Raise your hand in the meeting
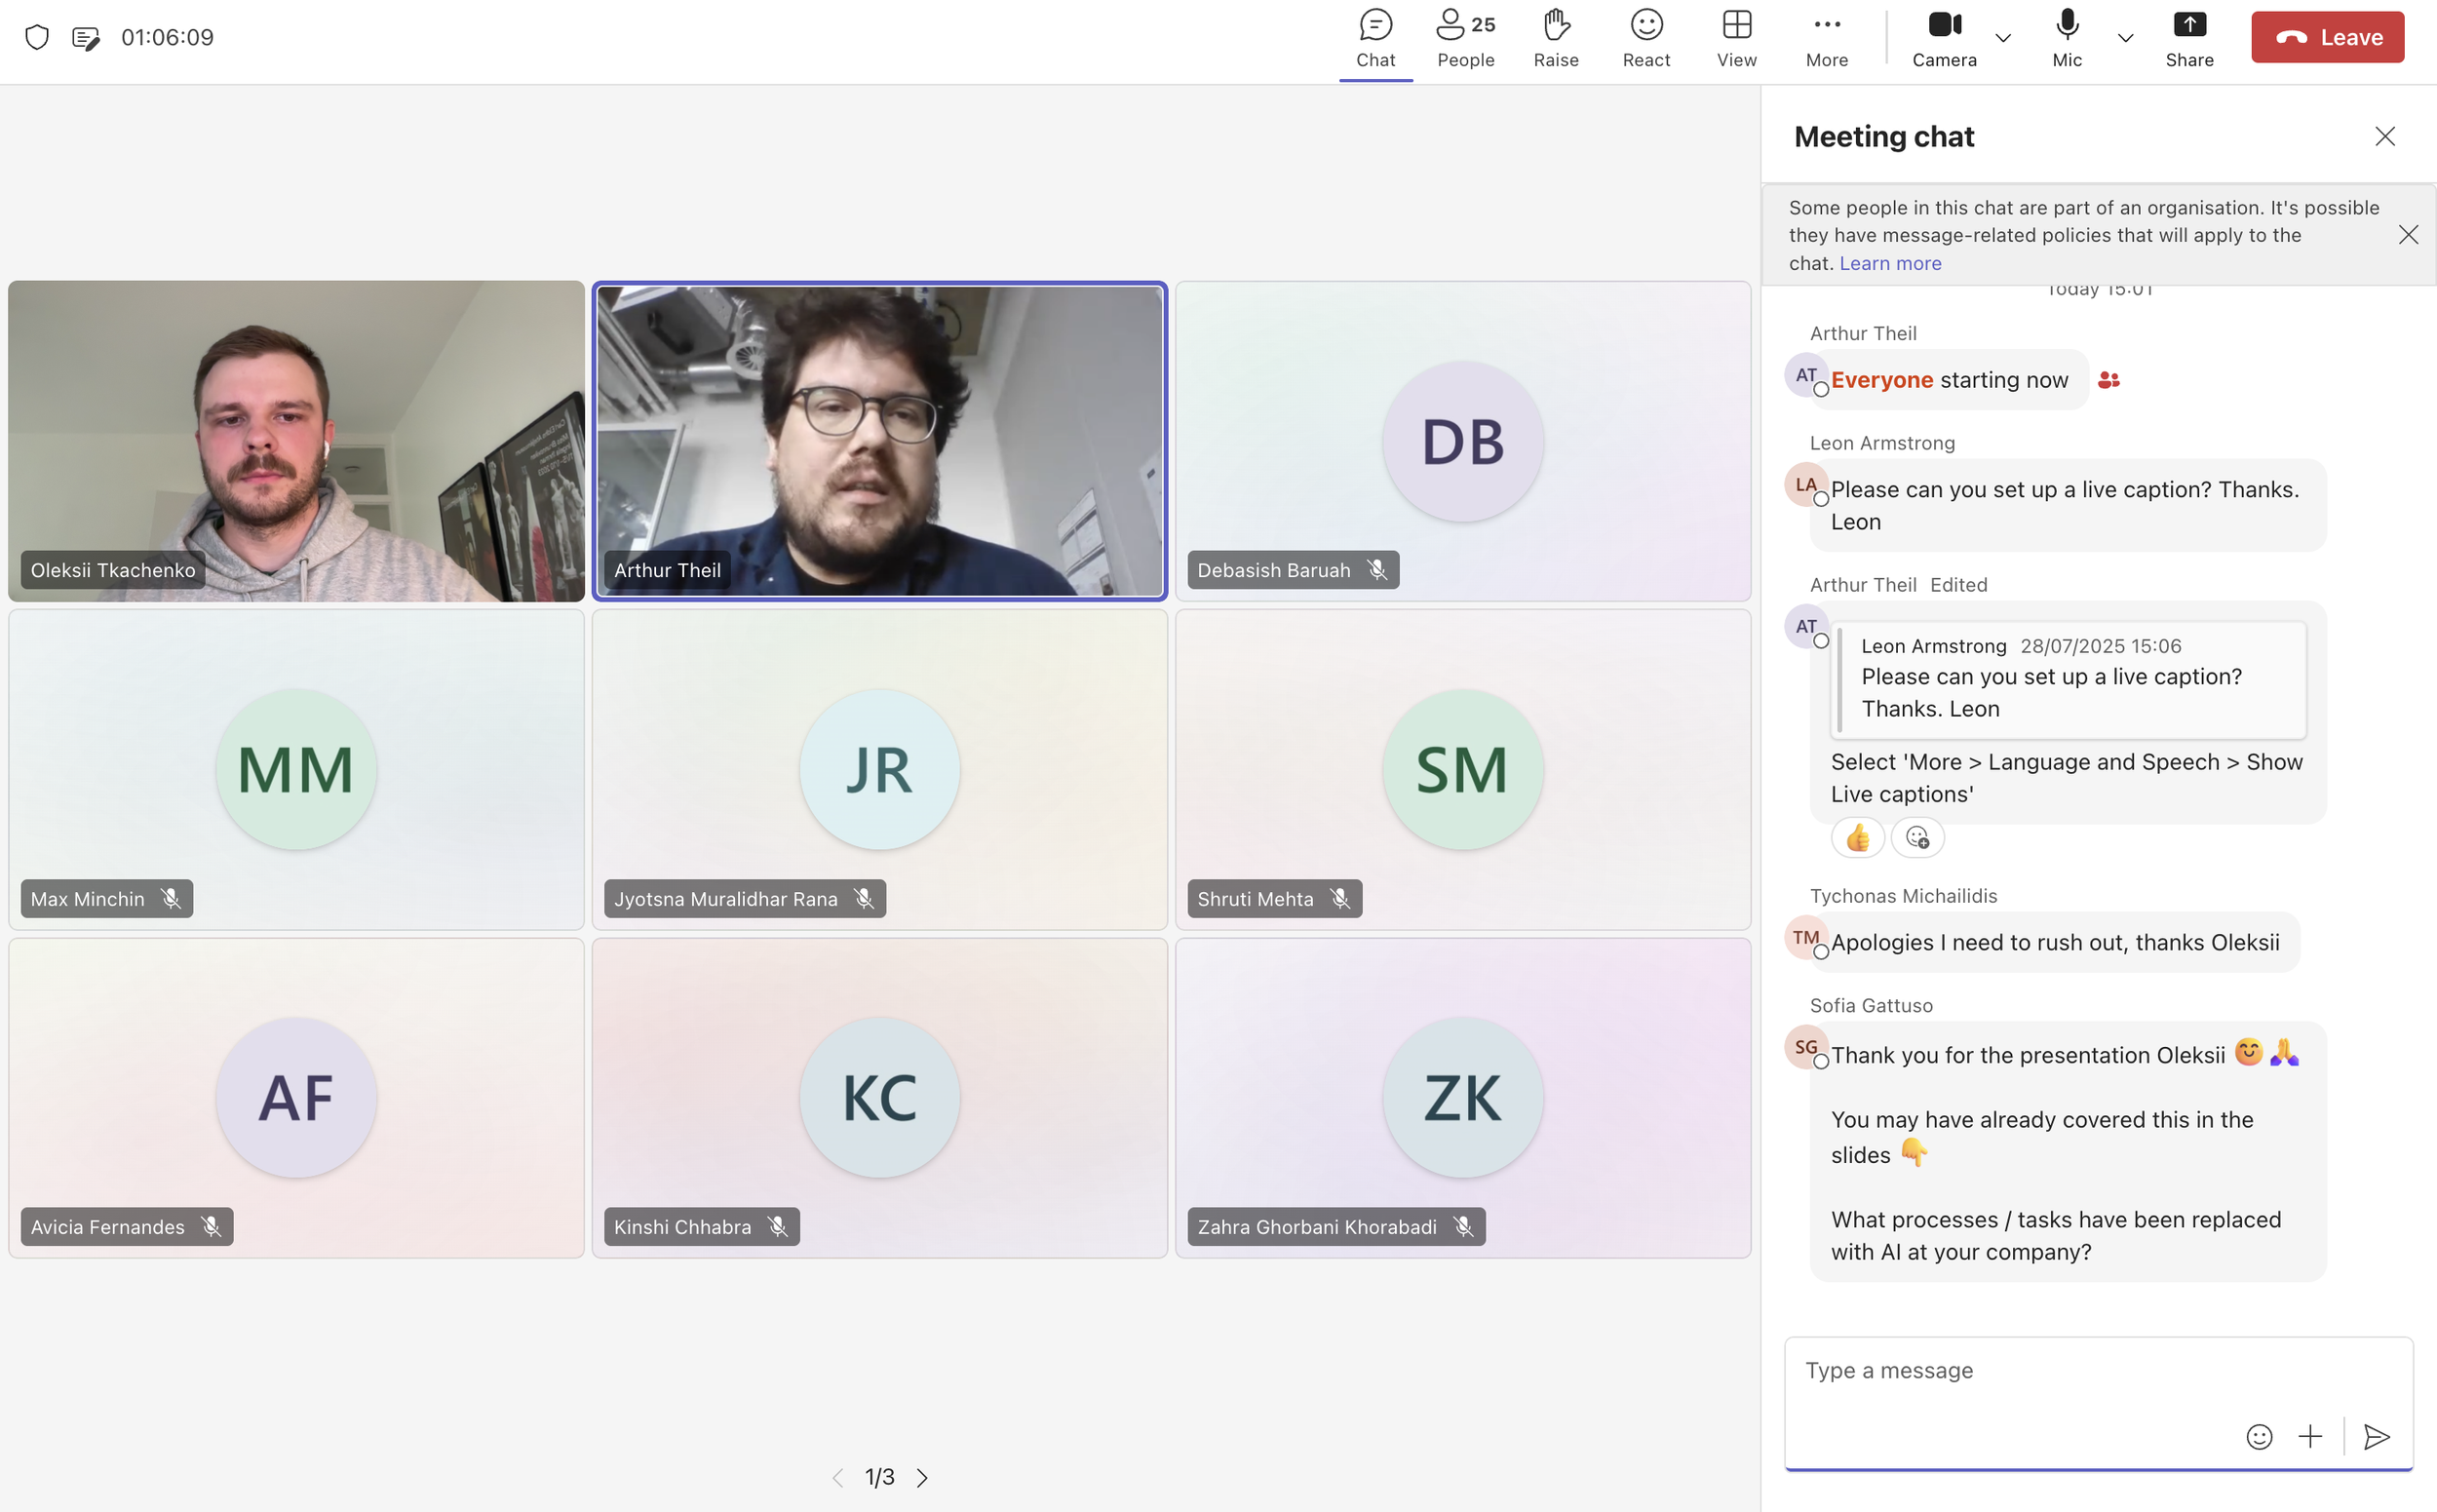The width and height of the screenshot is (2437, 1512). point(1555,38)
